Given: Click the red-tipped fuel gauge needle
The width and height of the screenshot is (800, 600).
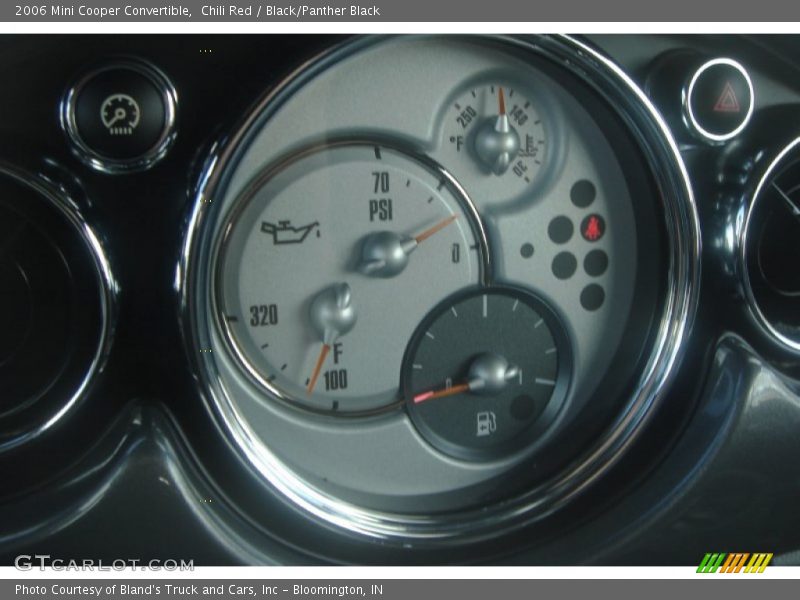Looking at the screenshot, I should point(442,392).
